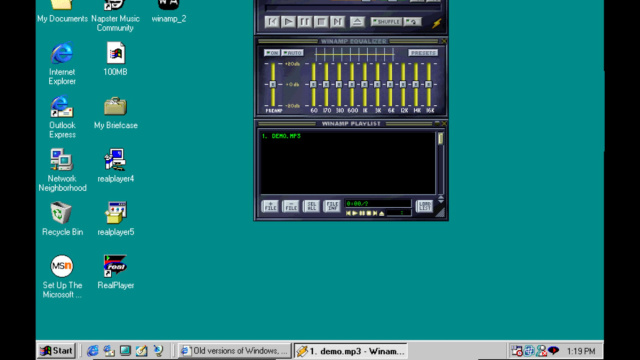The image size is (640, 360).
Task: Adjust the 16K equalizer band slider
Action: (429, 84)
